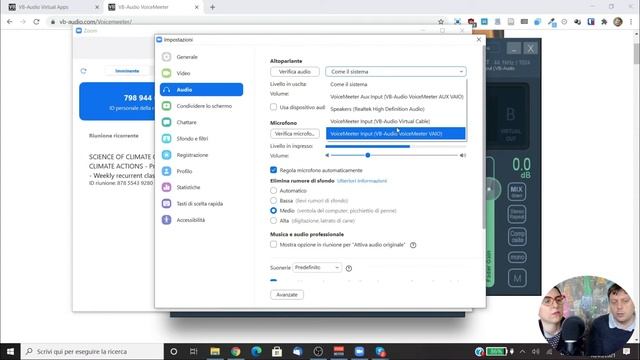Click the microphone Livello in ingresso bar

(x=396, y=146)
